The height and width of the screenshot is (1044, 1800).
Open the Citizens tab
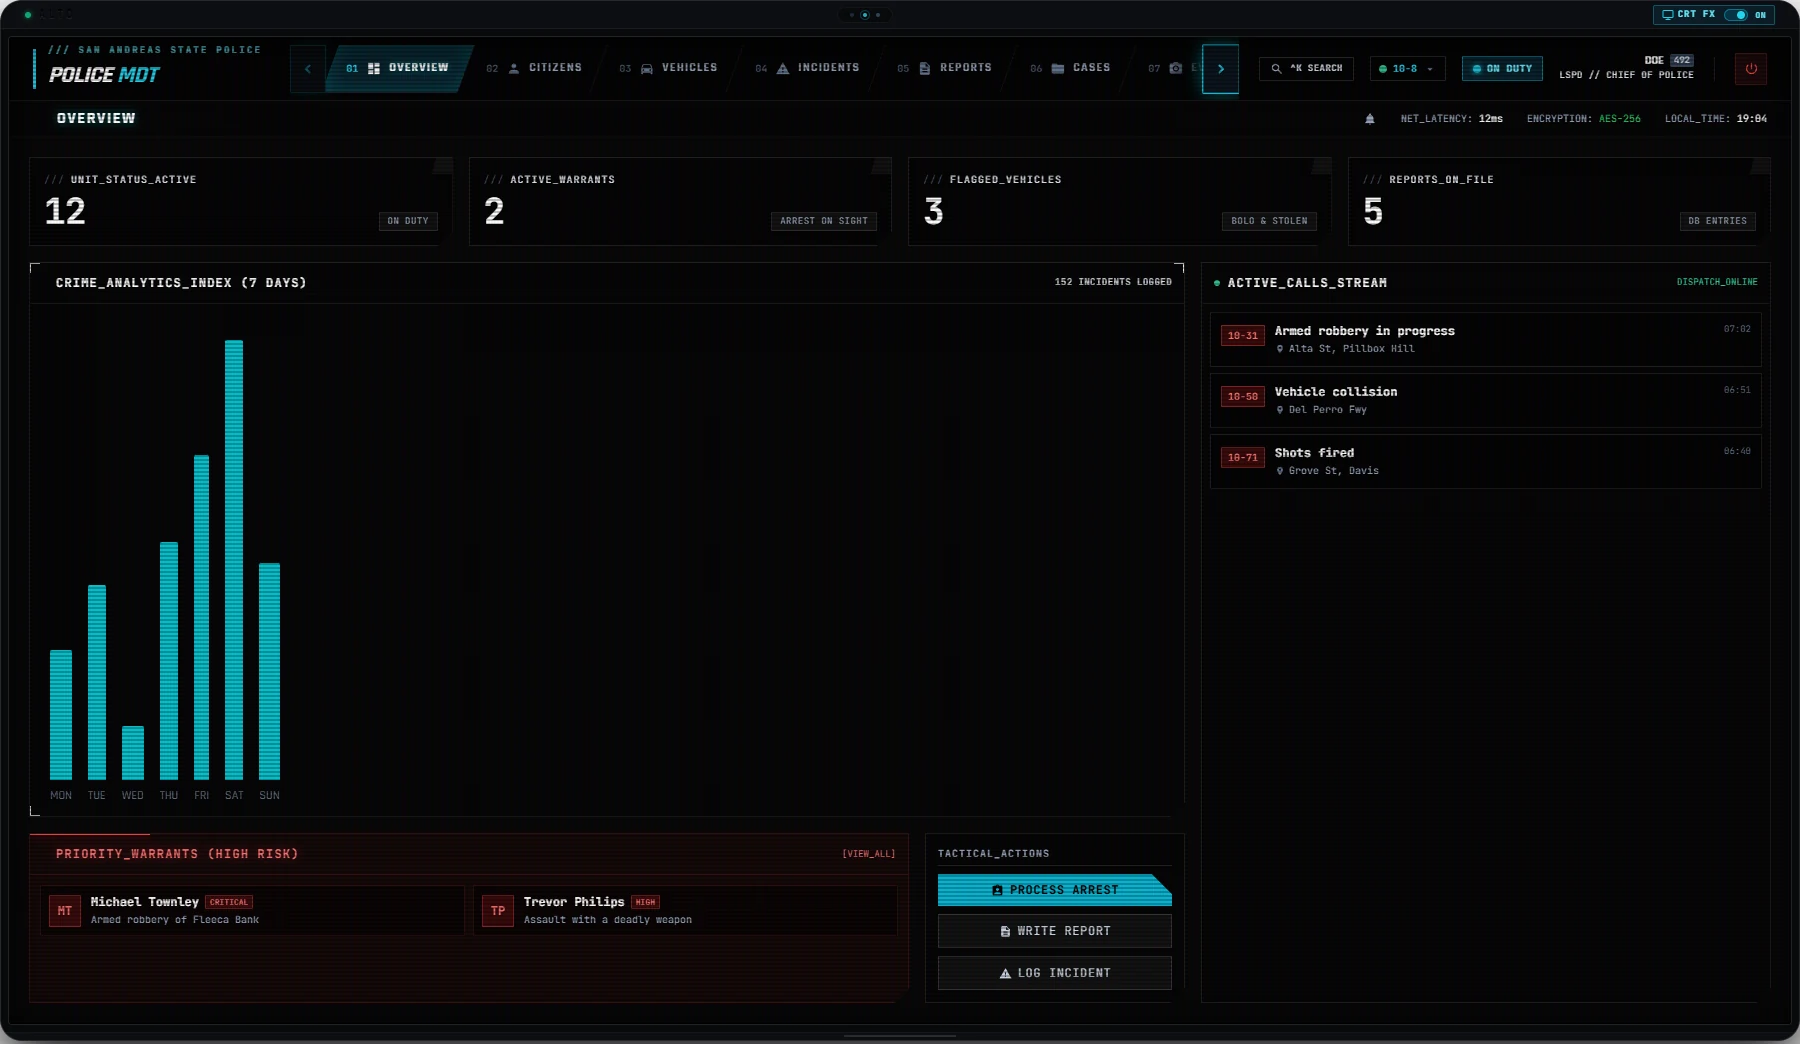[535, 68]
